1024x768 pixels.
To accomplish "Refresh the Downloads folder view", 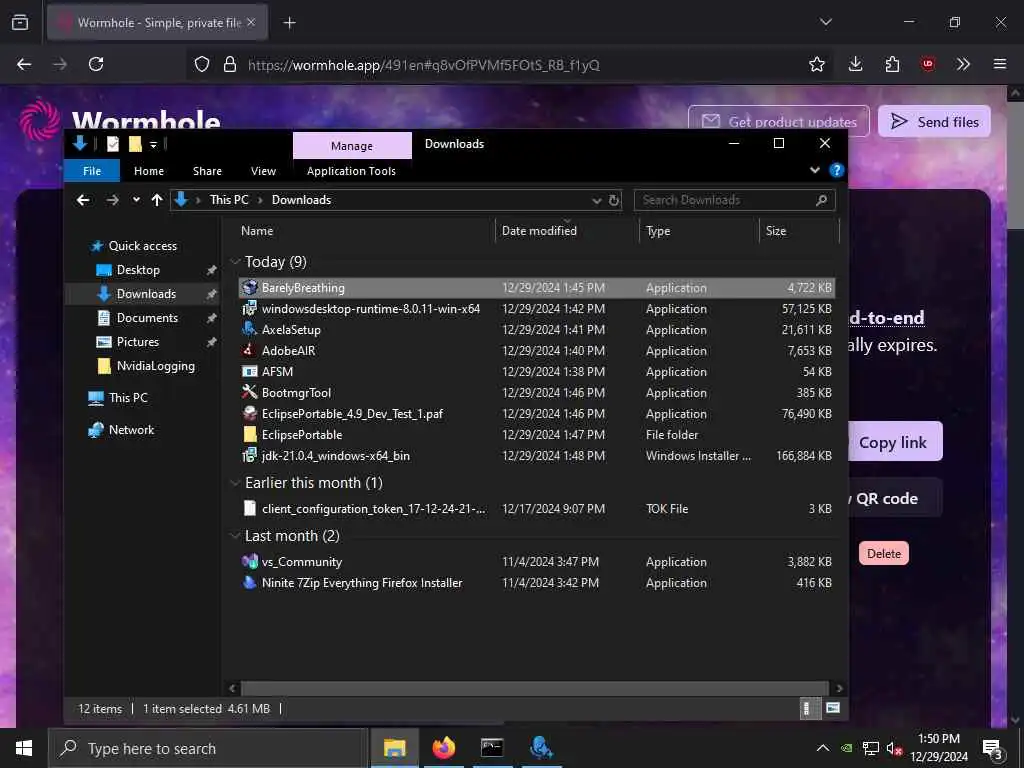I will (x=614, y=200).
